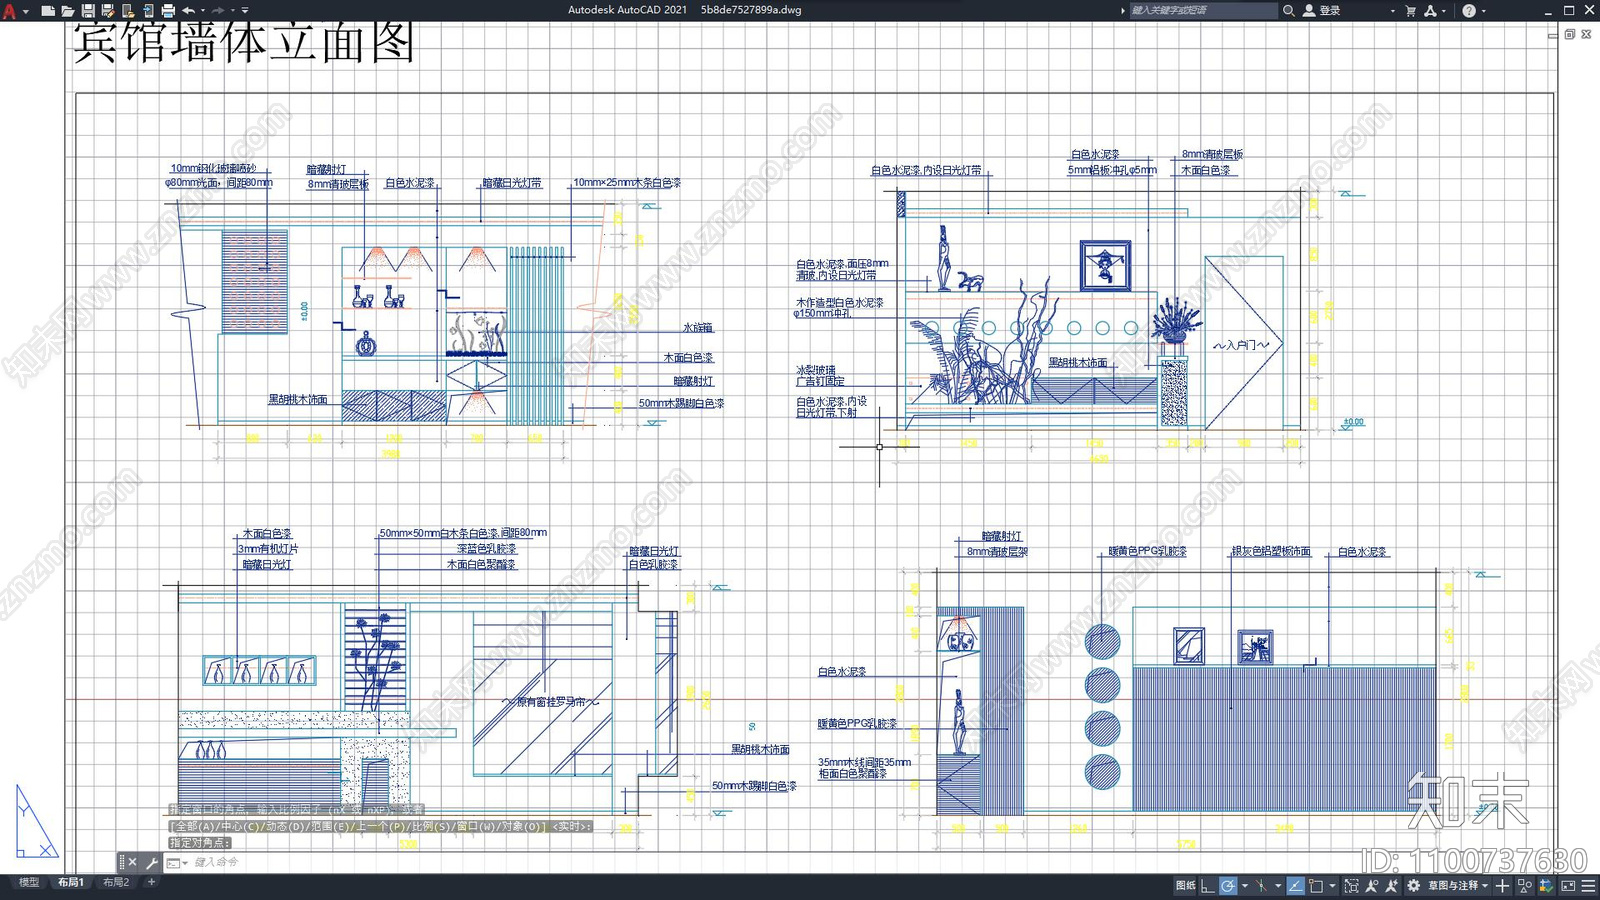This screenshot has height=900, width=1600.
Task: Open status bar customization menu icon
Action: [x=1588, y=886]
